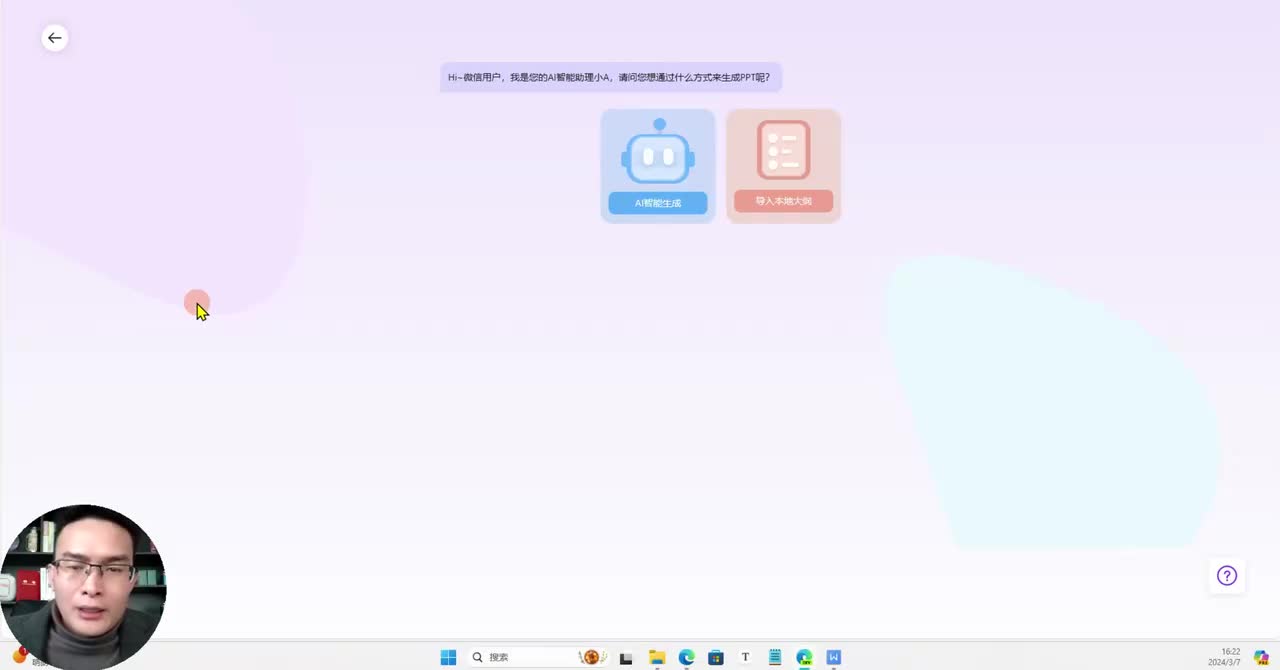Go back with the arrow button
The height and width of the screenshot is (670, 1280).
pos(54,38)
